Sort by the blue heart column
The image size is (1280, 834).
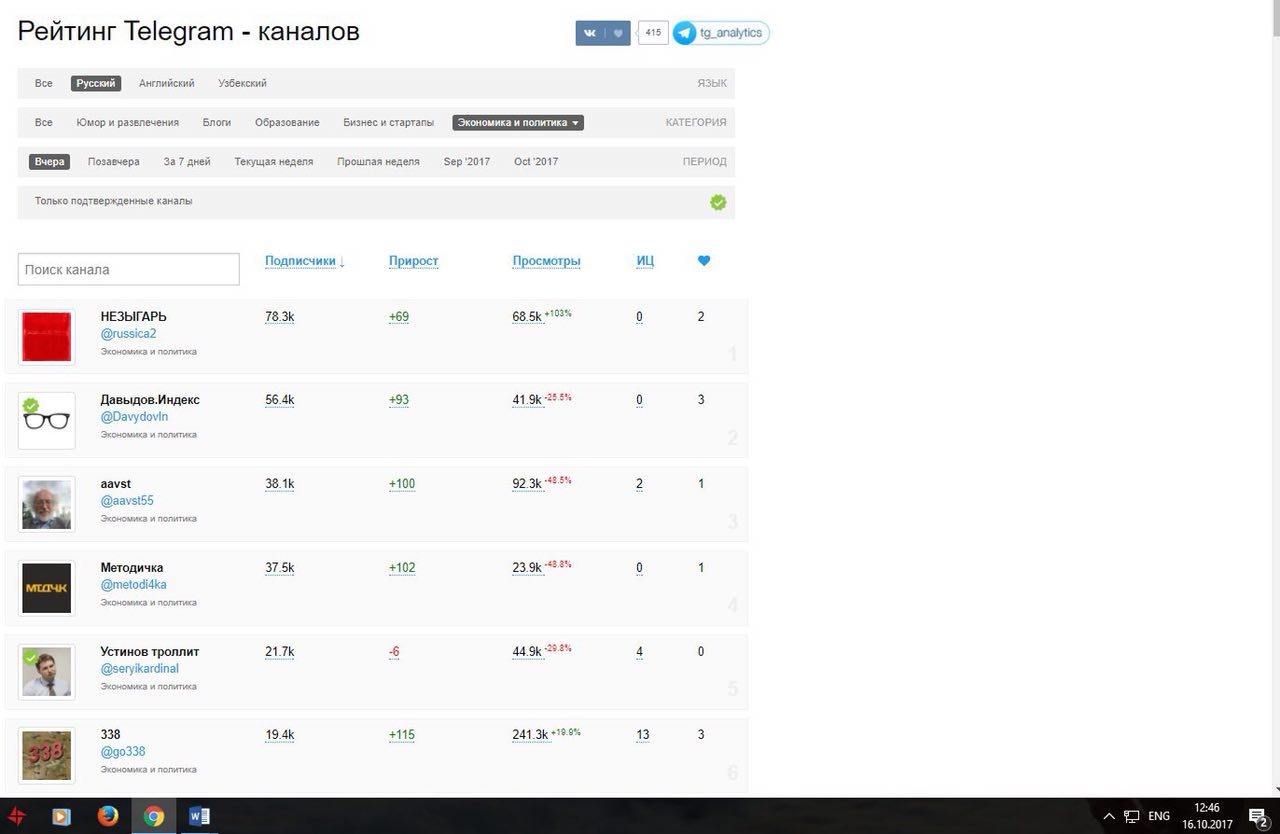pos(704,261)
